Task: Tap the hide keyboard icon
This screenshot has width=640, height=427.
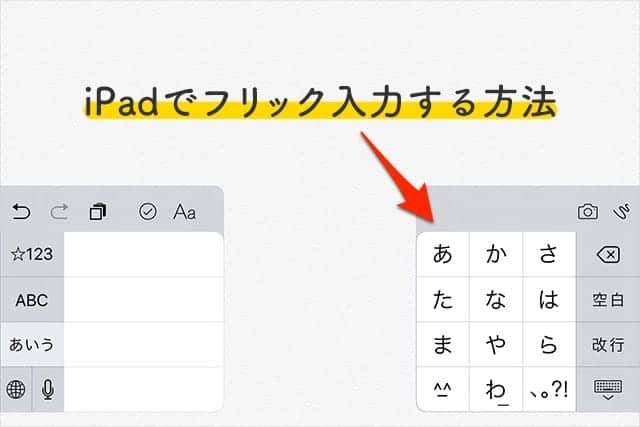Action: pos(608,389)
